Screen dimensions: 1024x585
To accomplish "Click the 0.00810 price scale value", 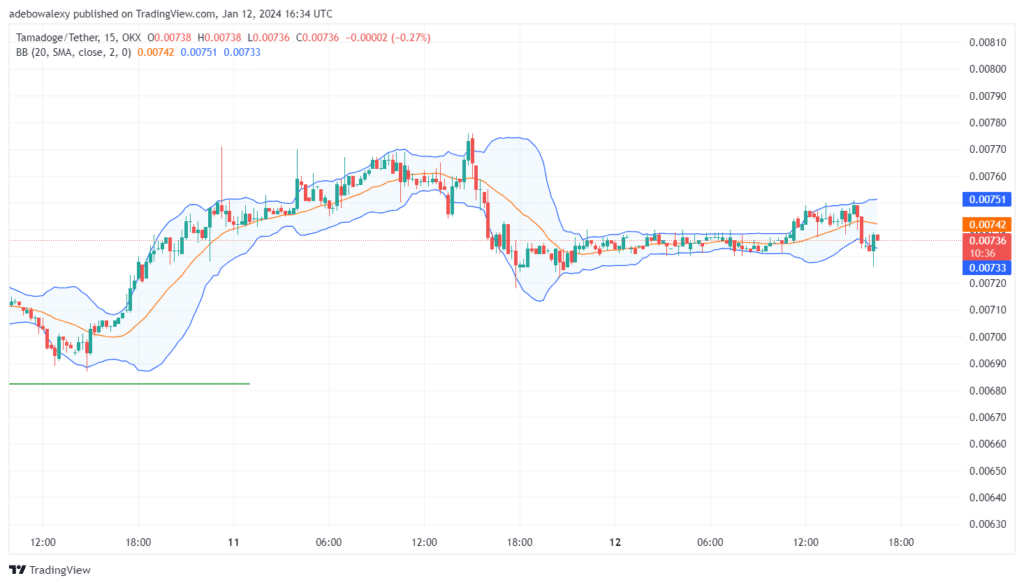I will coord(987,42).
